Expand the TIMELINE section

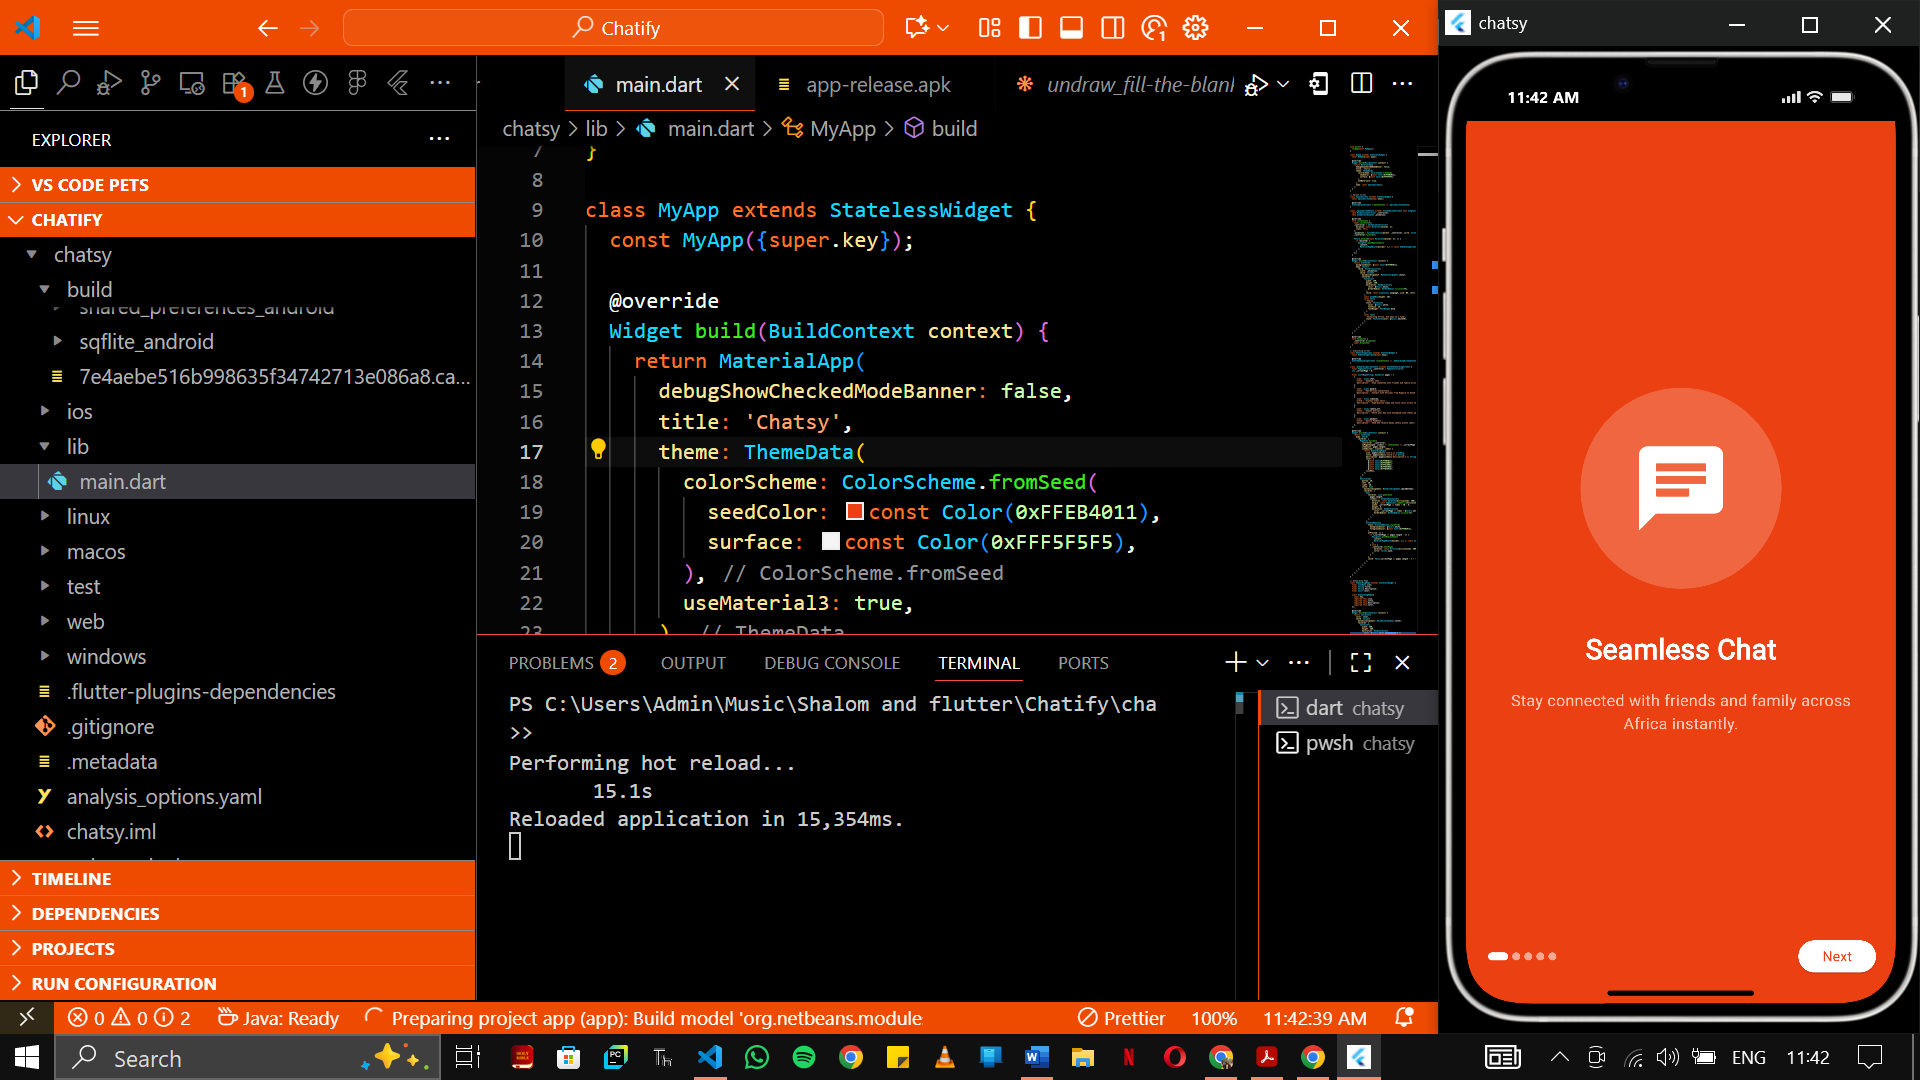point(72,878)
